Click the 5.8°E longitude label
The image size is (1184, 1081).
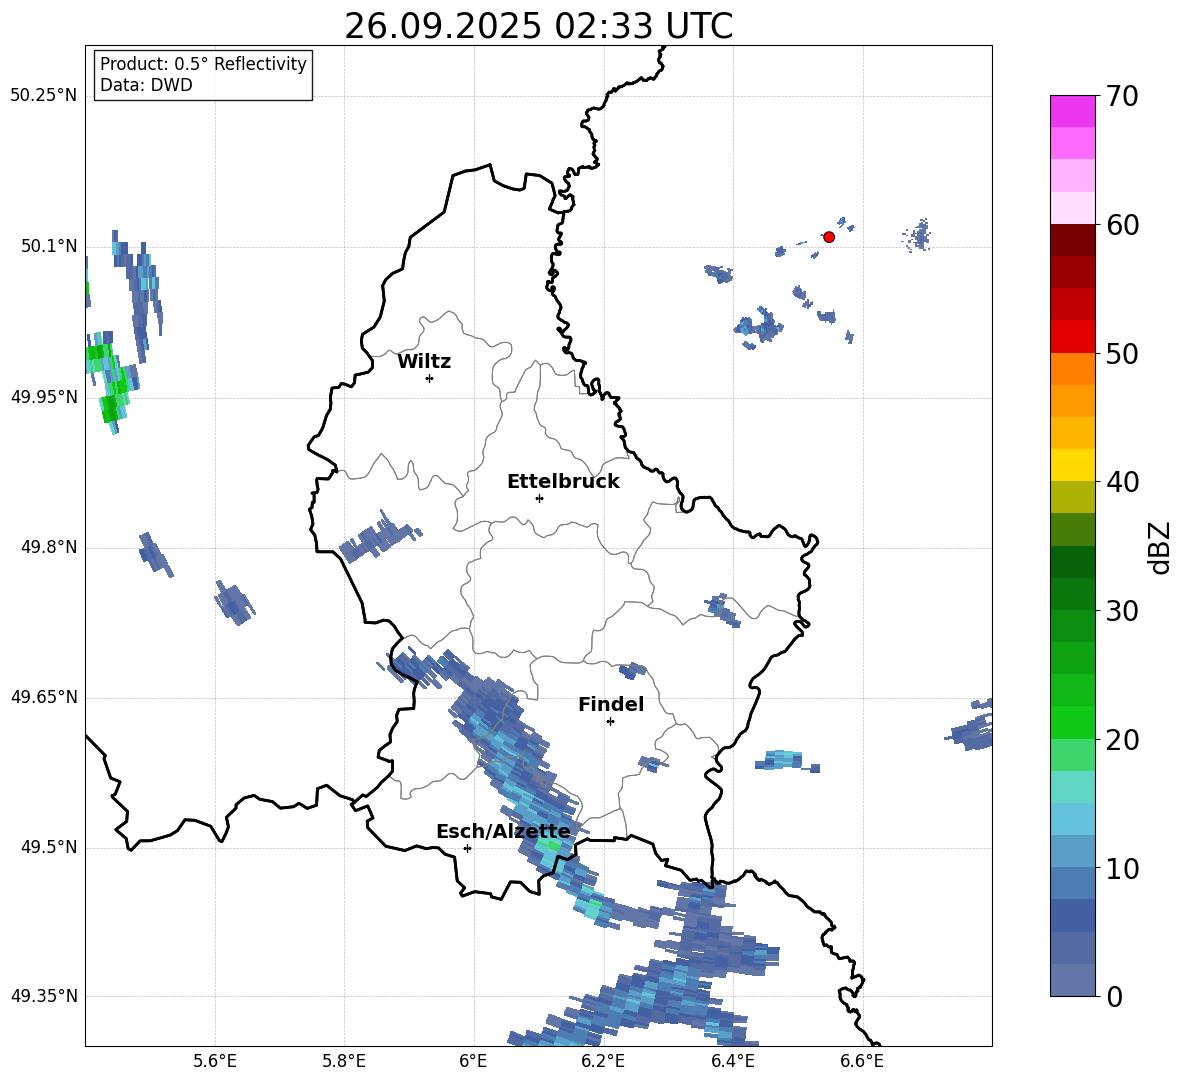344,1061
